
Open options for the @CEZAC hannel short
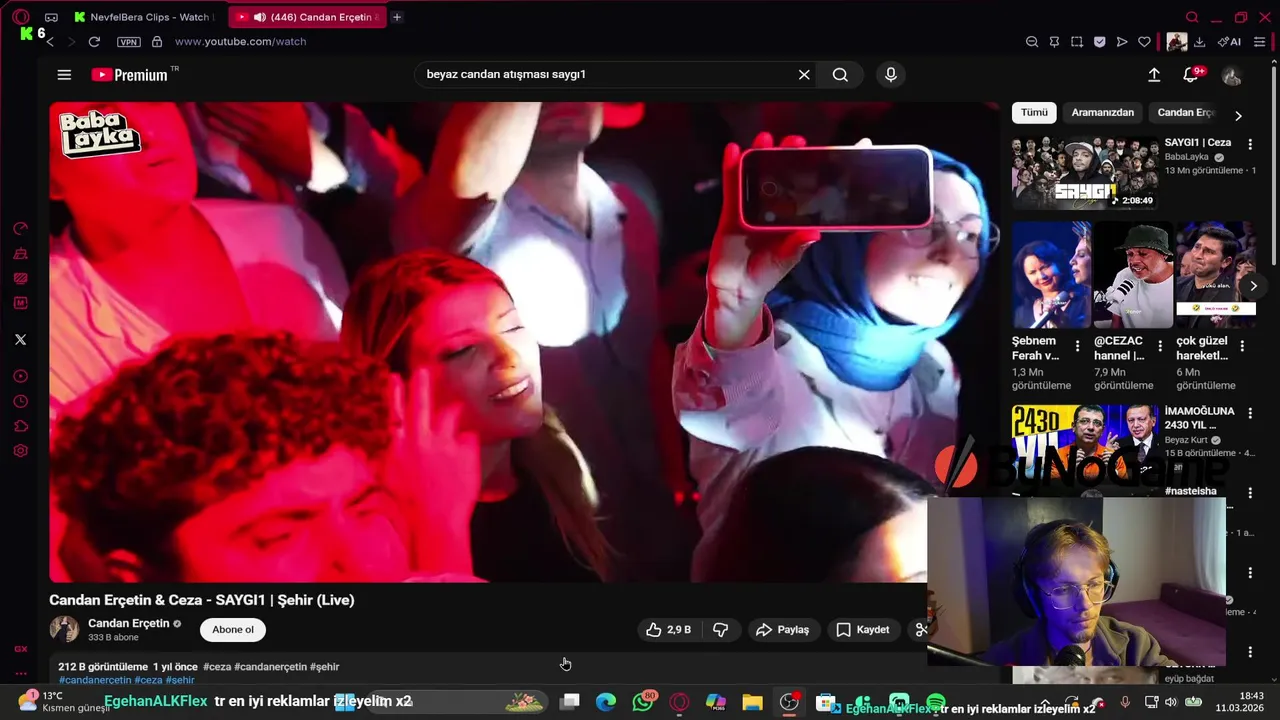tap(1160, 346)
